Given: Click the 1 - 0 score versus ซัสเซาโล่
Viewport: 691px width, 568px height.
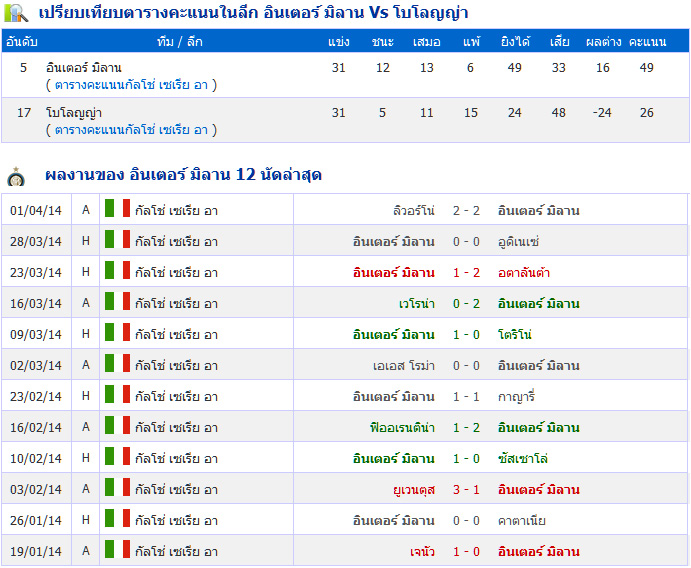Looking at the screenshot, I should tap(466, 459).
